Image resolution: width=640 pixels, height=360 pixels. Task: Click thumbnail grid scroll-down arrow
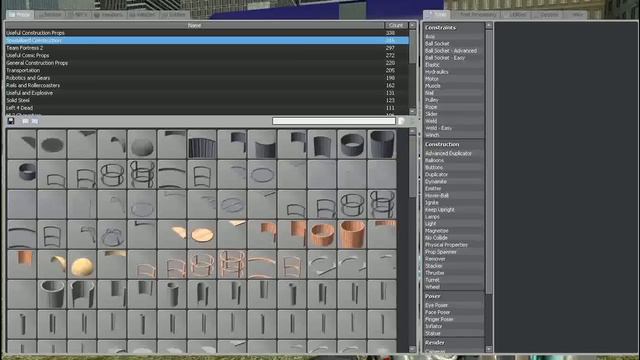(412, 349)
